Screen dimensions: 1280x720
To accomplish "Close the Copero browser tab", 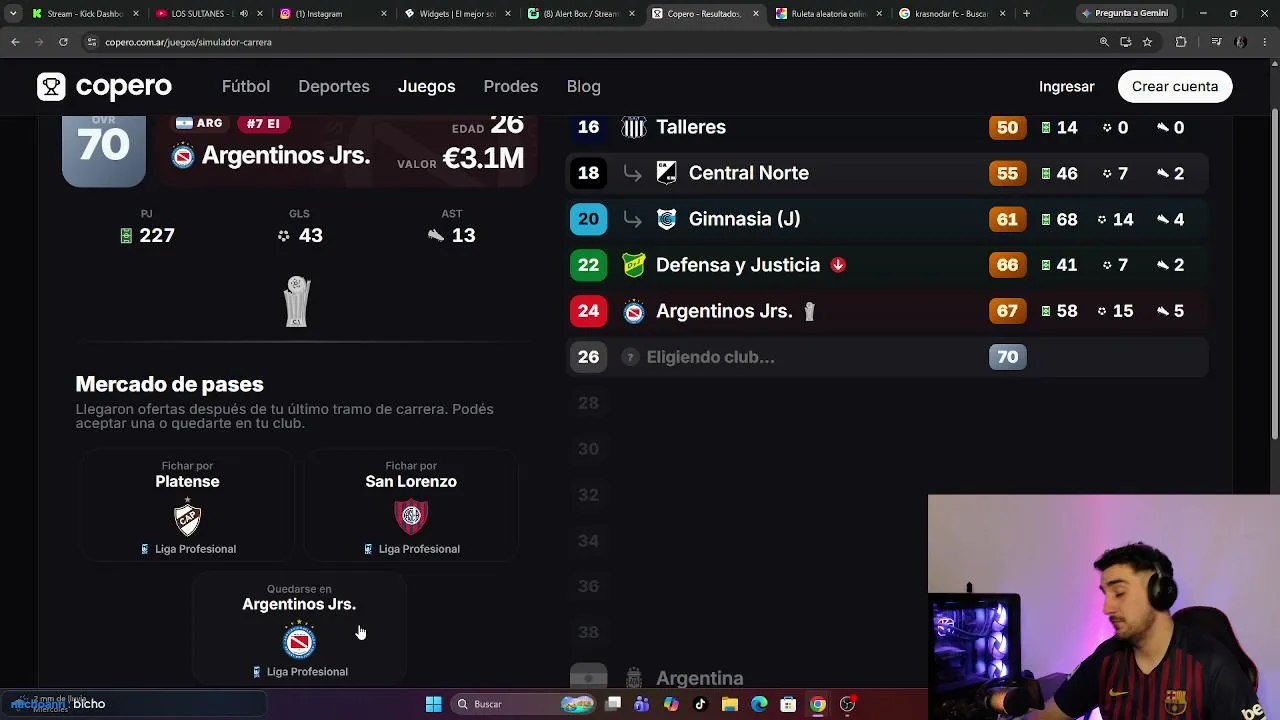I will tap(755, 14).
